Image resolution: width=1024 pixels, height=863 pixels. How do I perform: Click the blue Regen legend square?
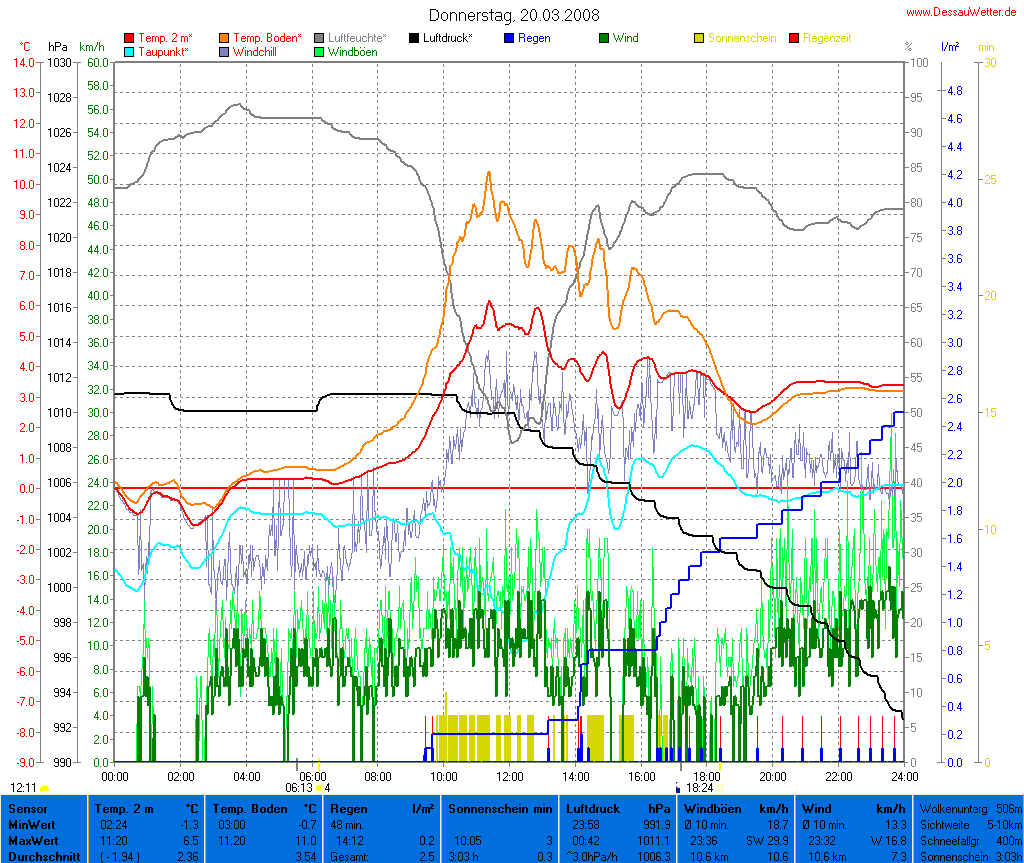pos(509,38)
